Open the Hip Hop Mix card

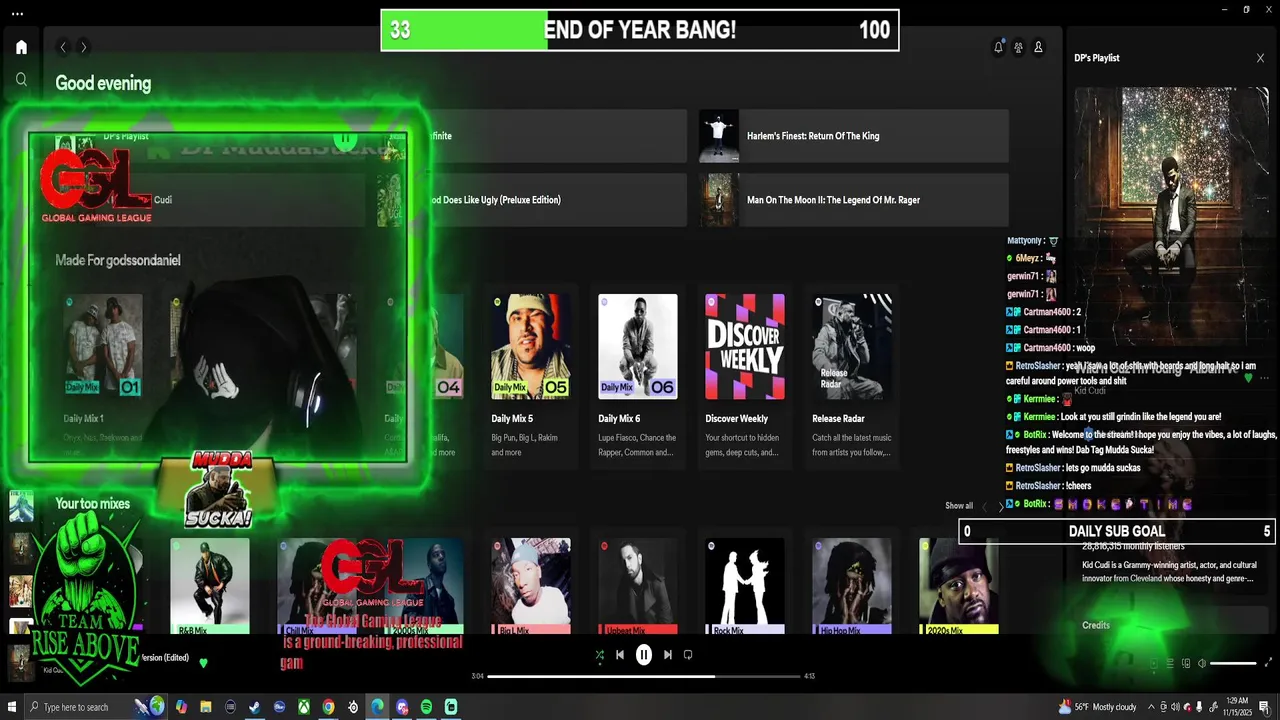(852, 586)
